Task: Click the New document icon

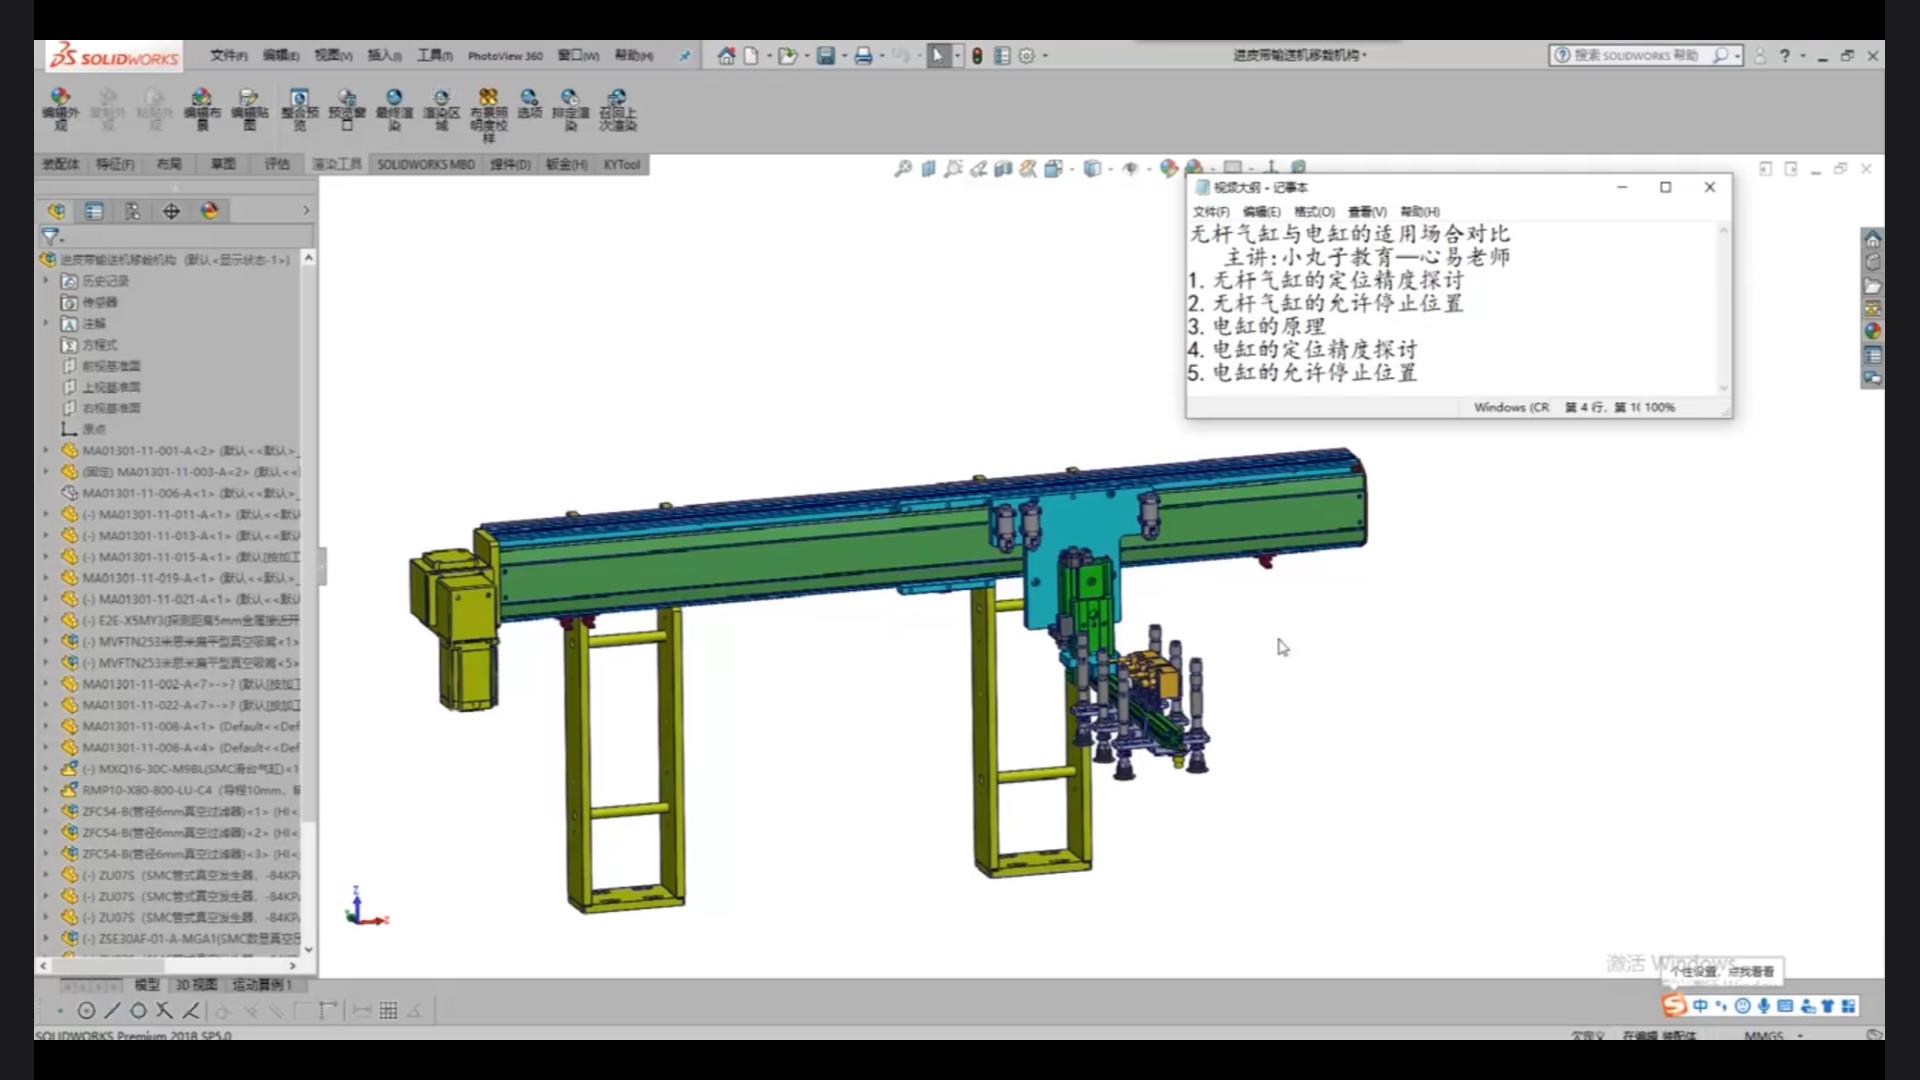Action: pyautogui.click(x=751, y=56)
